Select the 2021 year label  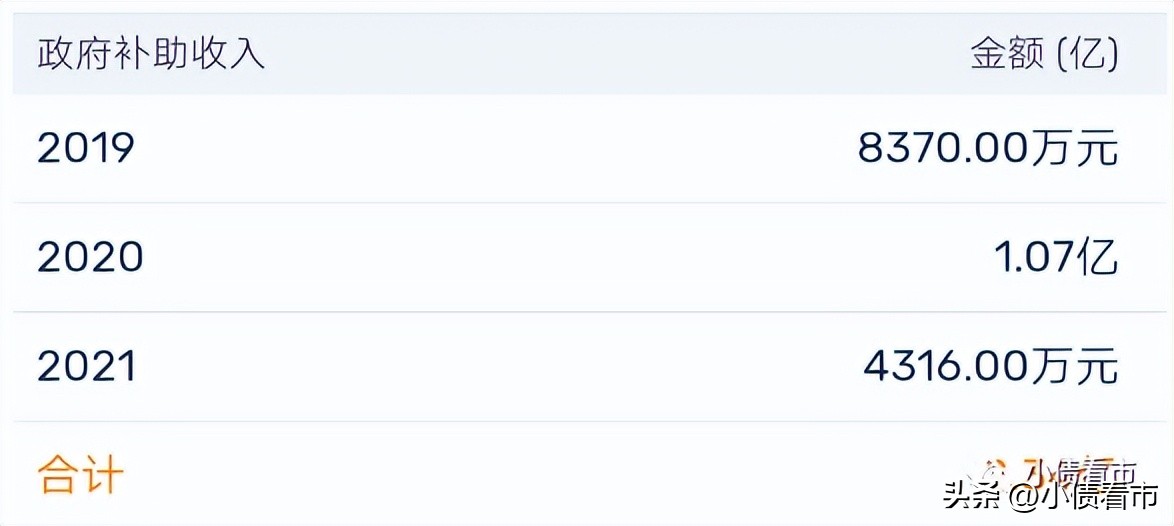point(87,367)
